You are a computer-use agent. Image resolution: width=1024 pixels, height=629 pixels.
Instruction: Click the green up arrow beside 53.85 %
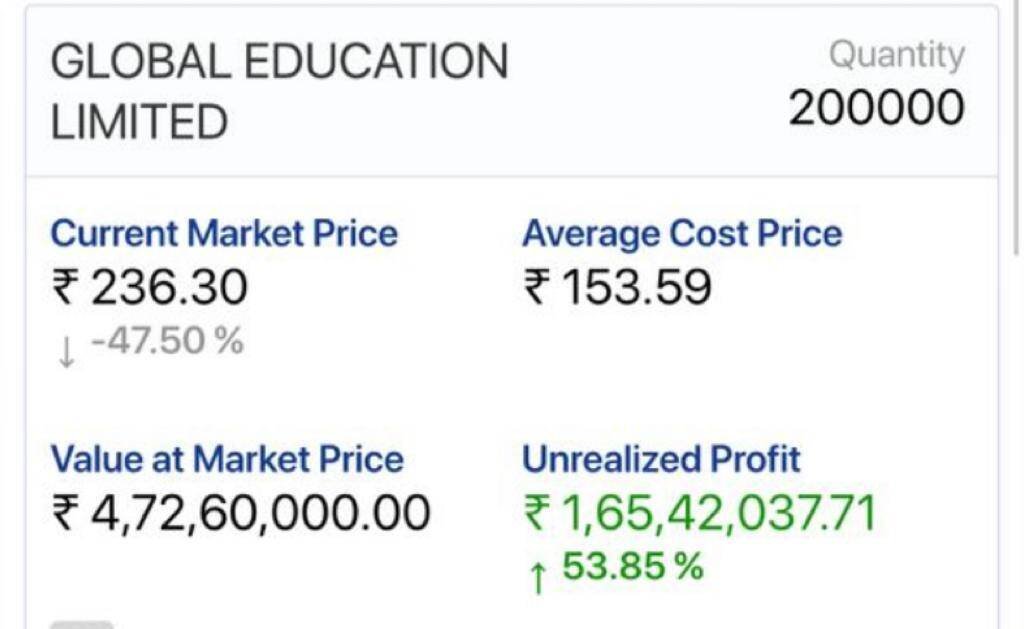(538, 577)
